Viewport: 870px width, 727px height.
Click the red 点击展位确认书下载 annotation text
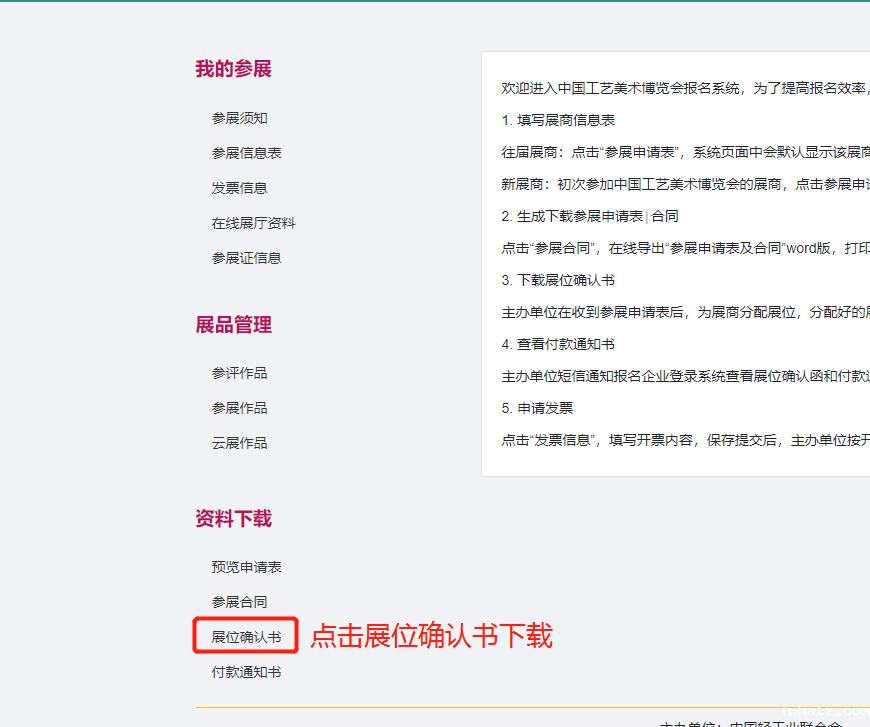pos(431,636)
